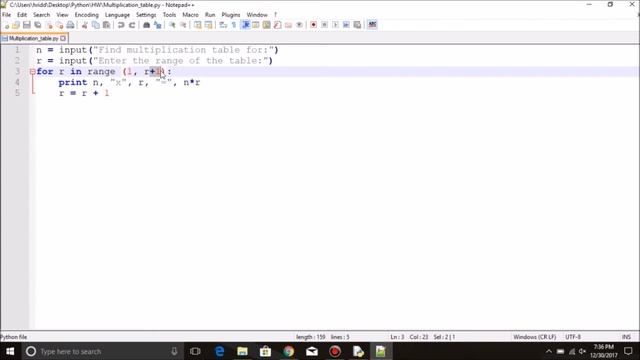
Task: Save the recorded macro icon
Action: click(357, 25)
